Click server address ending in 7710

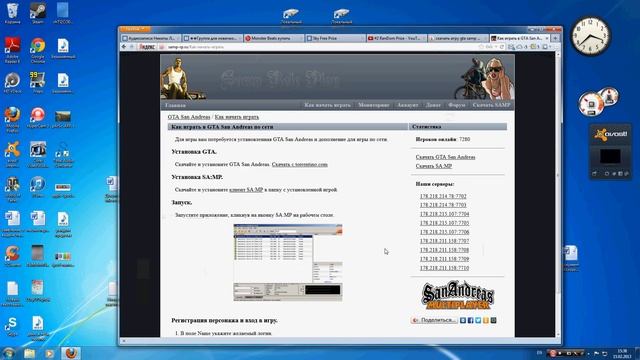[x=444, y=268]
